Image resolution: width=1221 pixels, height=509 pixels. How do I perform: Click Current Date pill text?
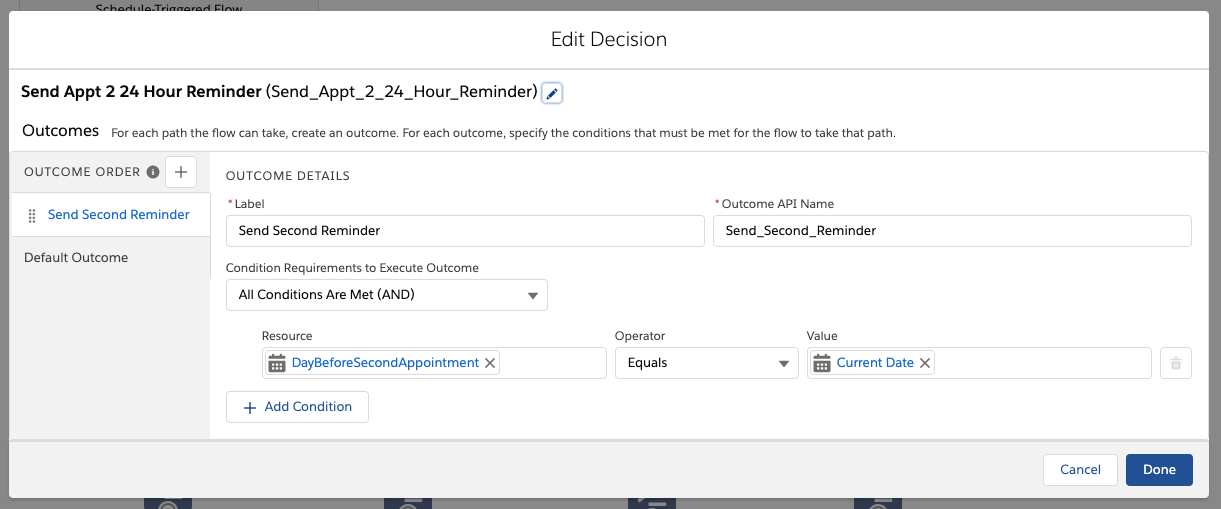coord(875,363)
